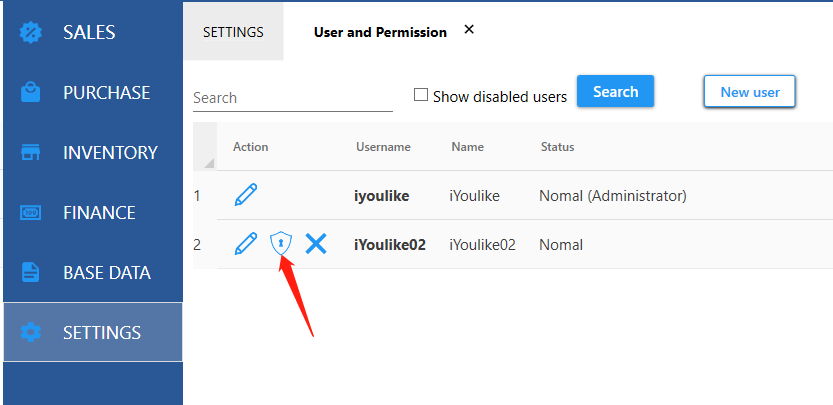The width and height of the screenshot is (833, 405).
Task: Edit user iyoulike with pencil icon
Action: [245, 195]
